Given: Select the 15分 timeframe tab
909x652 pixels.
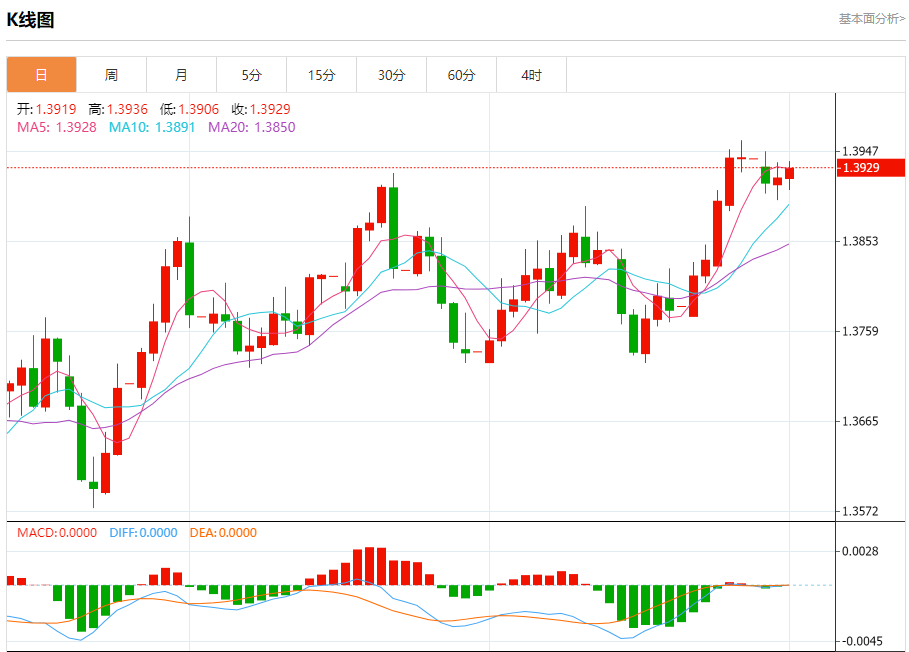Looking at the screenshot, I should click(x=321, y=75).
